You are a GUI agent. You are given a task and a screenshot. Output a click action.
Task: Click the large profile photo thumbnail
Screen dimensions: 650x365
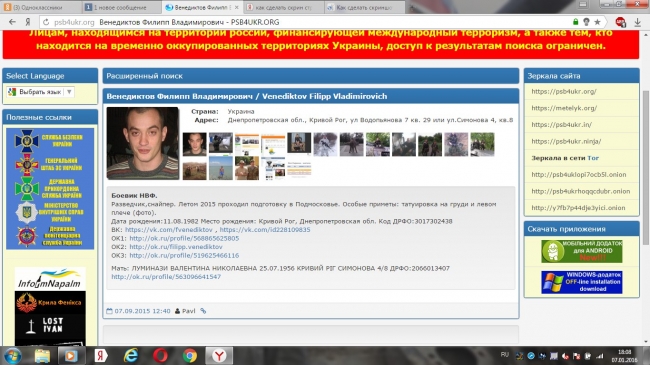(x=143, y=143)
